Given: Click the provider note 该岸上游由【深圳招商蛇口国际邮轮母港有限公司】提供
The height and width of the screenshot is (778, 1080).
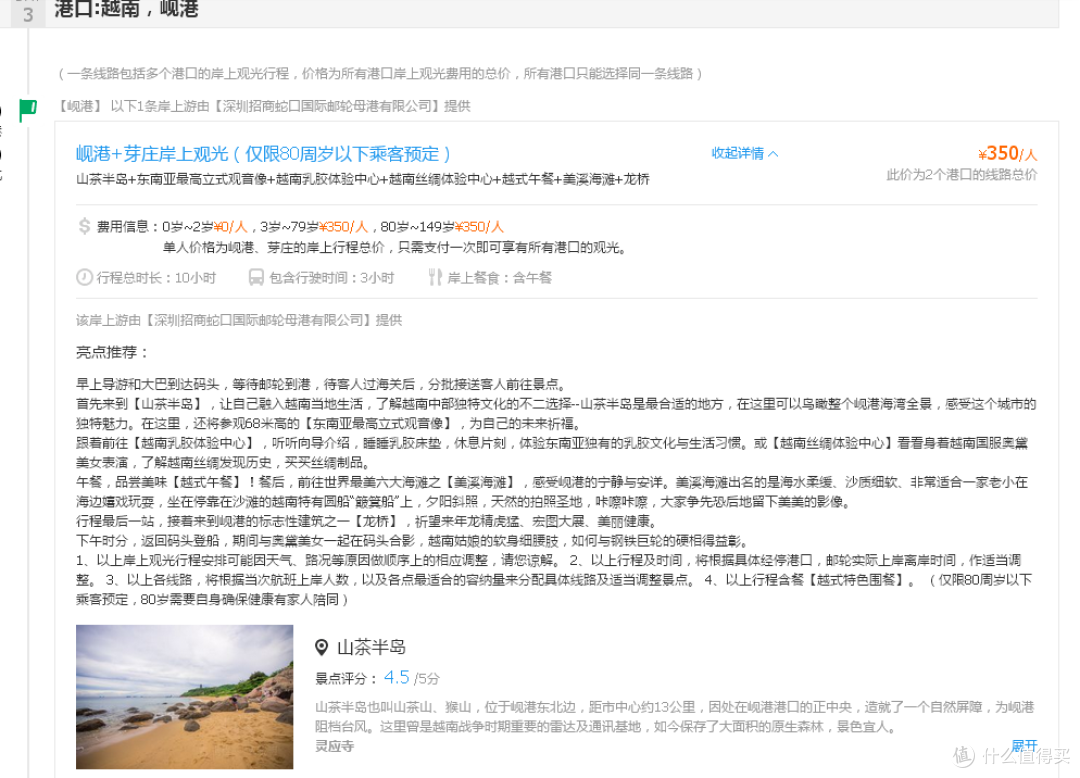Looking at the screenshot, I should (x=239, y=320).
